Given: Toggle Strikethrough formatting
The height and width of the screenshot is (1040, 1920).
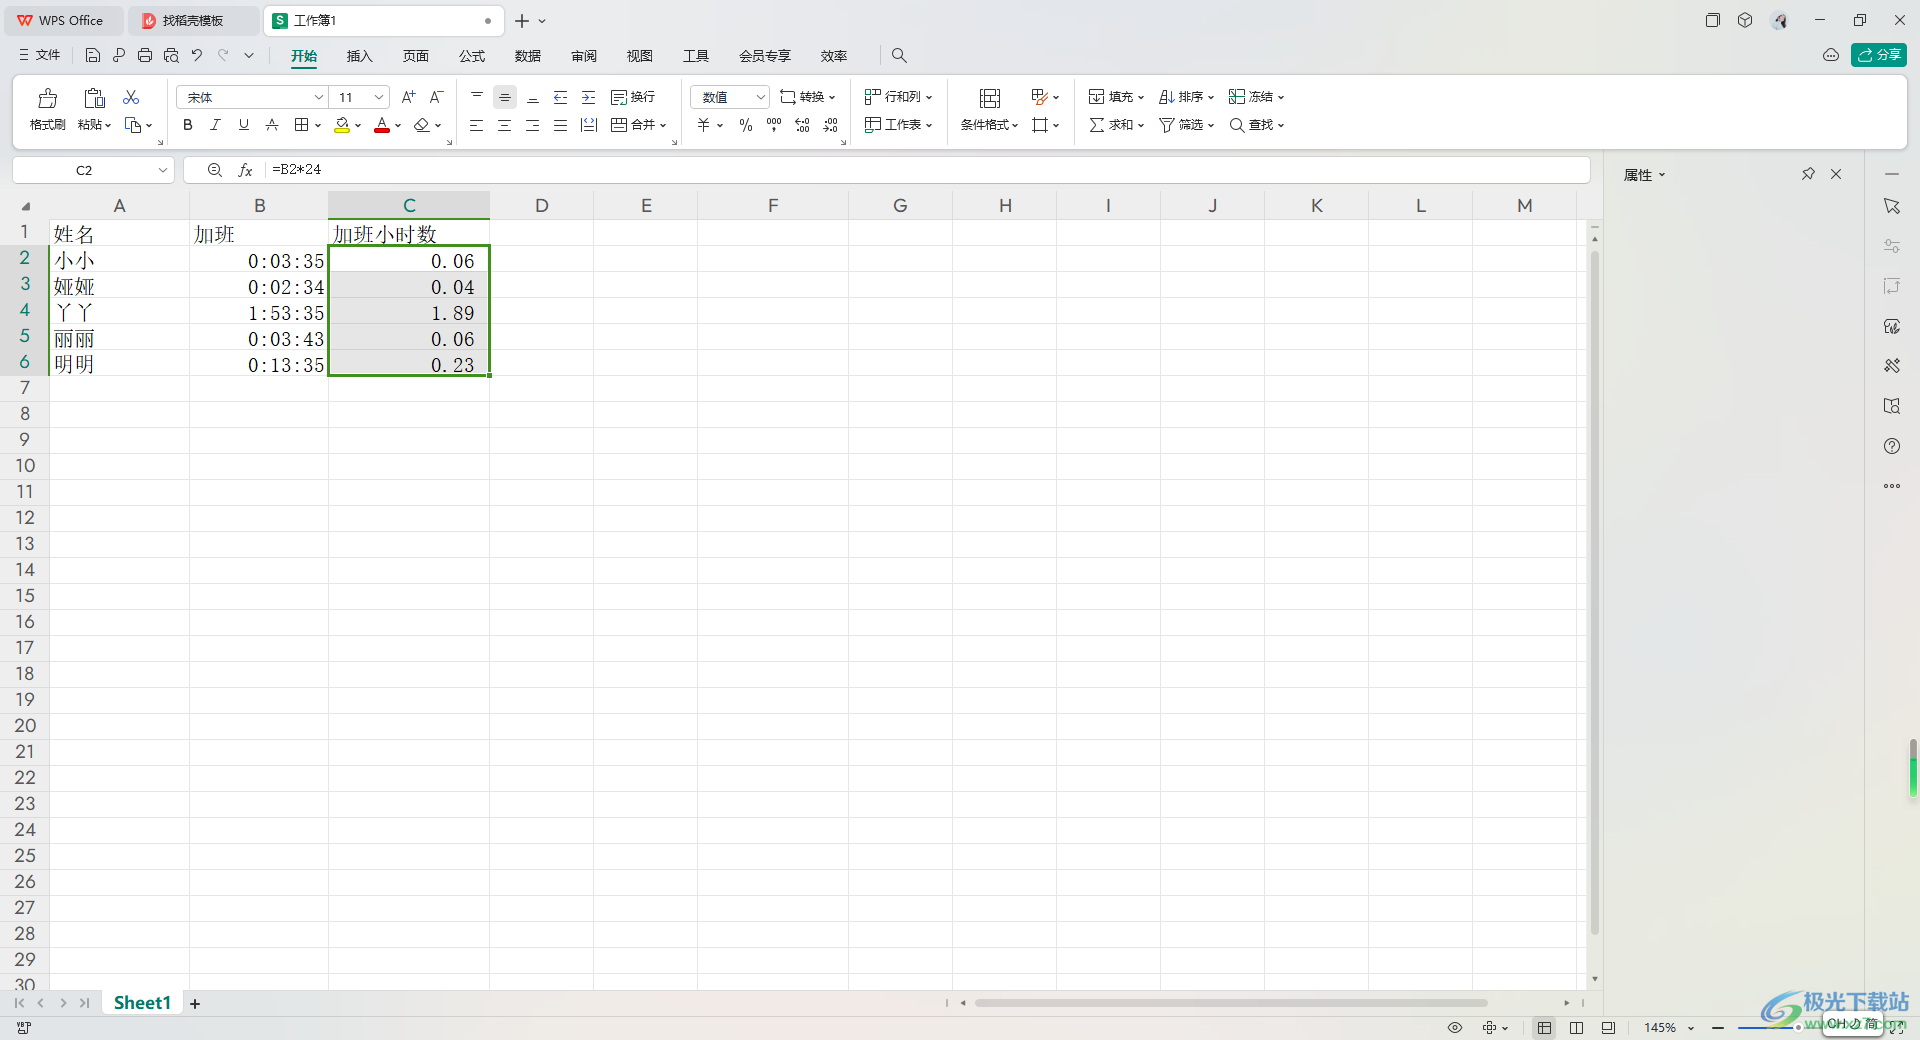Looking at the screenshot, I should pyautogui.click(x=271, y=125).
